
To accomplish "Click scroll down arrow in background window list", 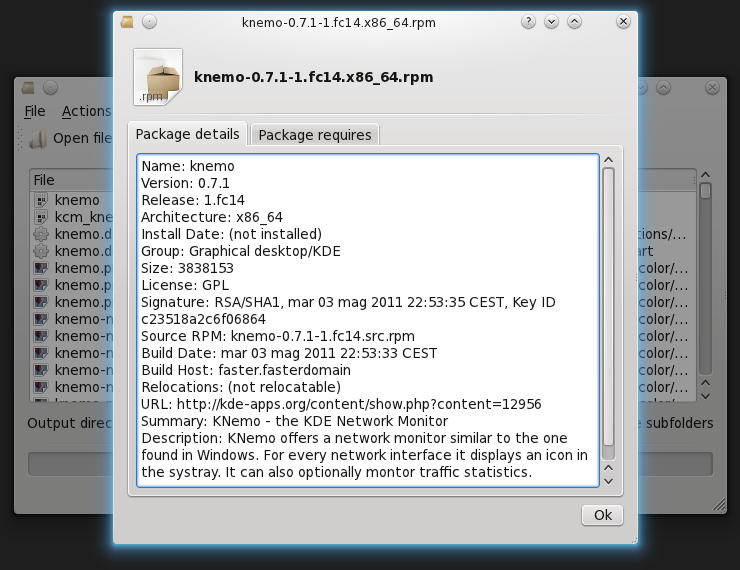I will coord(706,397).
